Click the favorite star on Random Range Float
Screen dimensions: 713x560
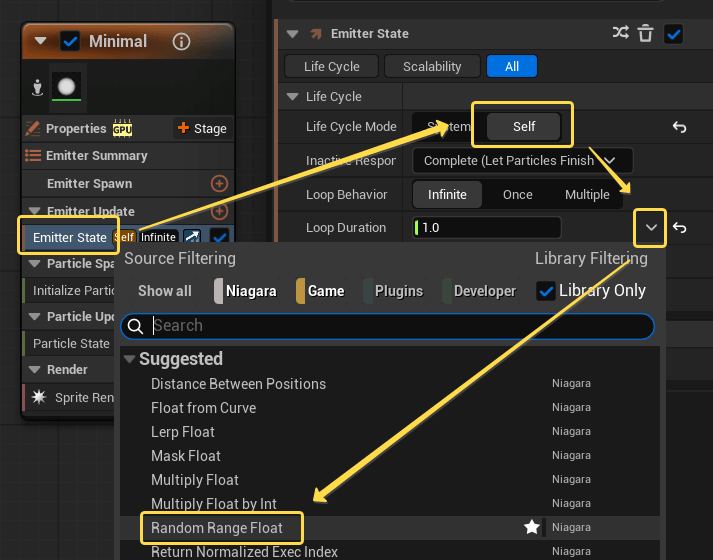click(532, 527)
